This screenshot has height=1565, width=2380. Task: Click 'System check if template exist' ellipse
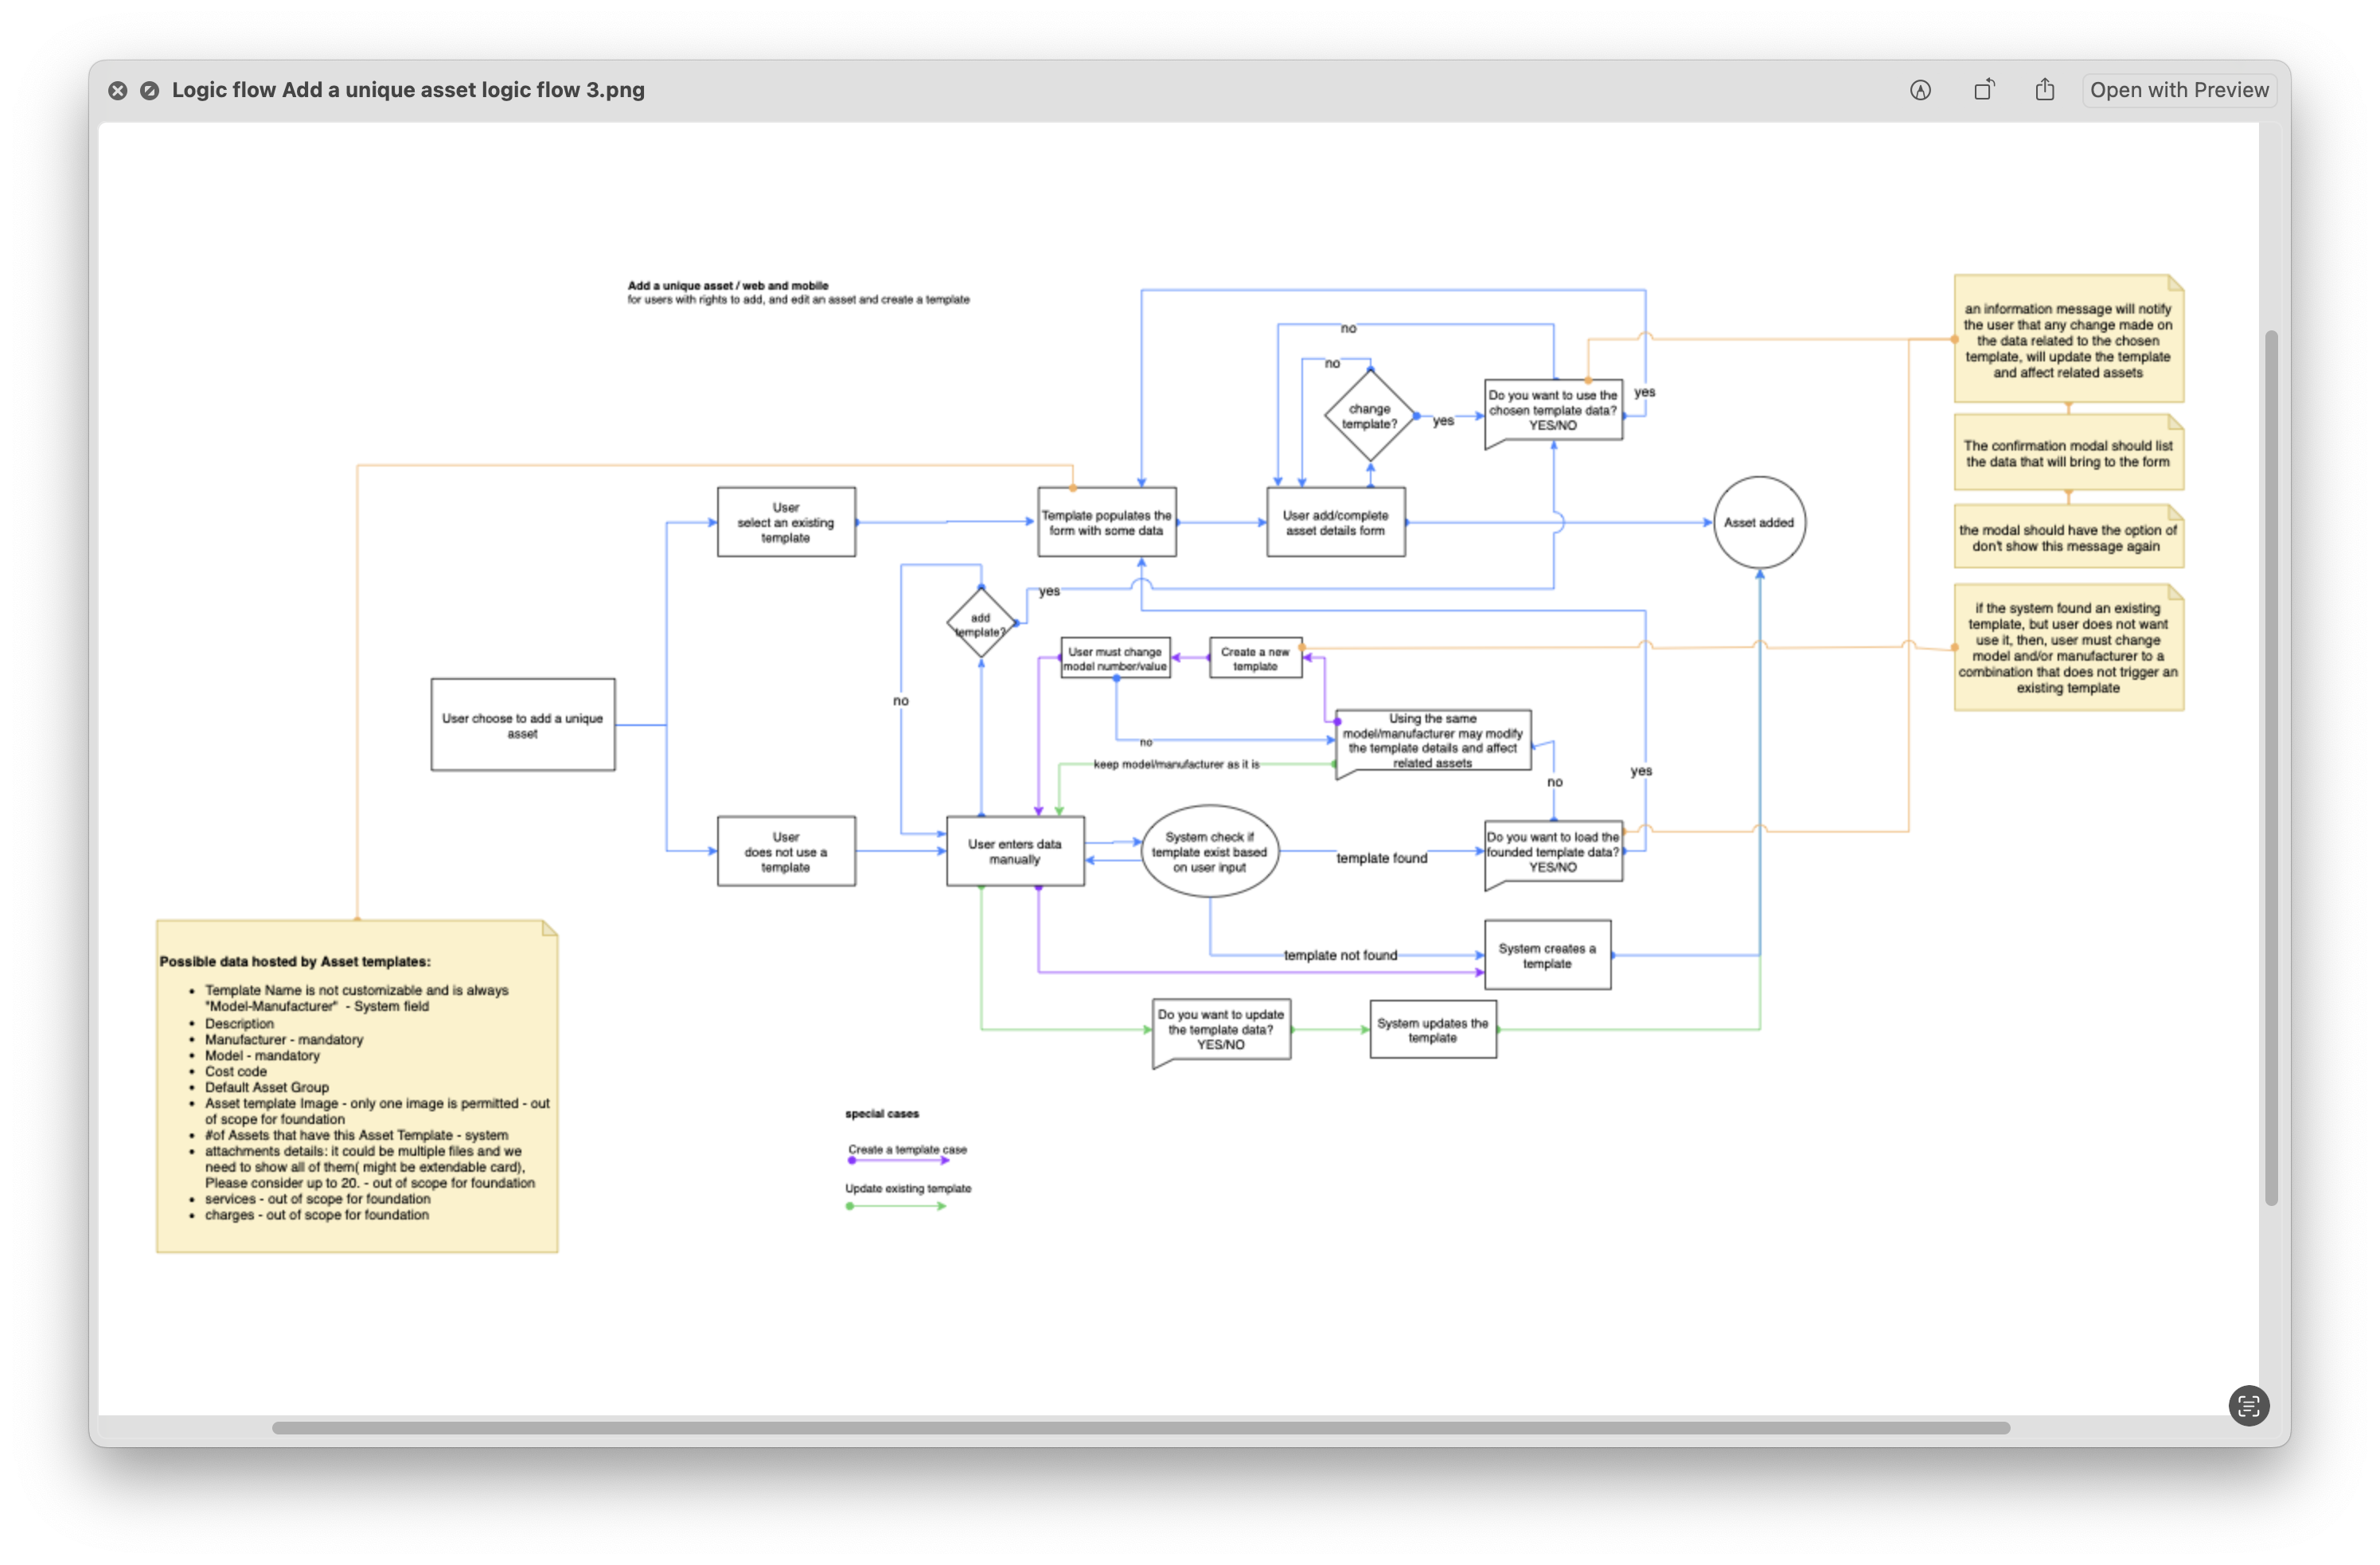pyautogui.click(x=1209, y=851)
